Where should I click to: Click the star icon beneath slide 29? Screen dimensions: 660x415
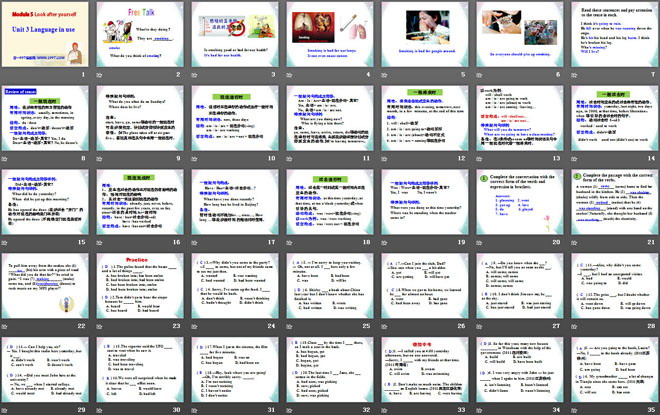click(x=5, y=410)
